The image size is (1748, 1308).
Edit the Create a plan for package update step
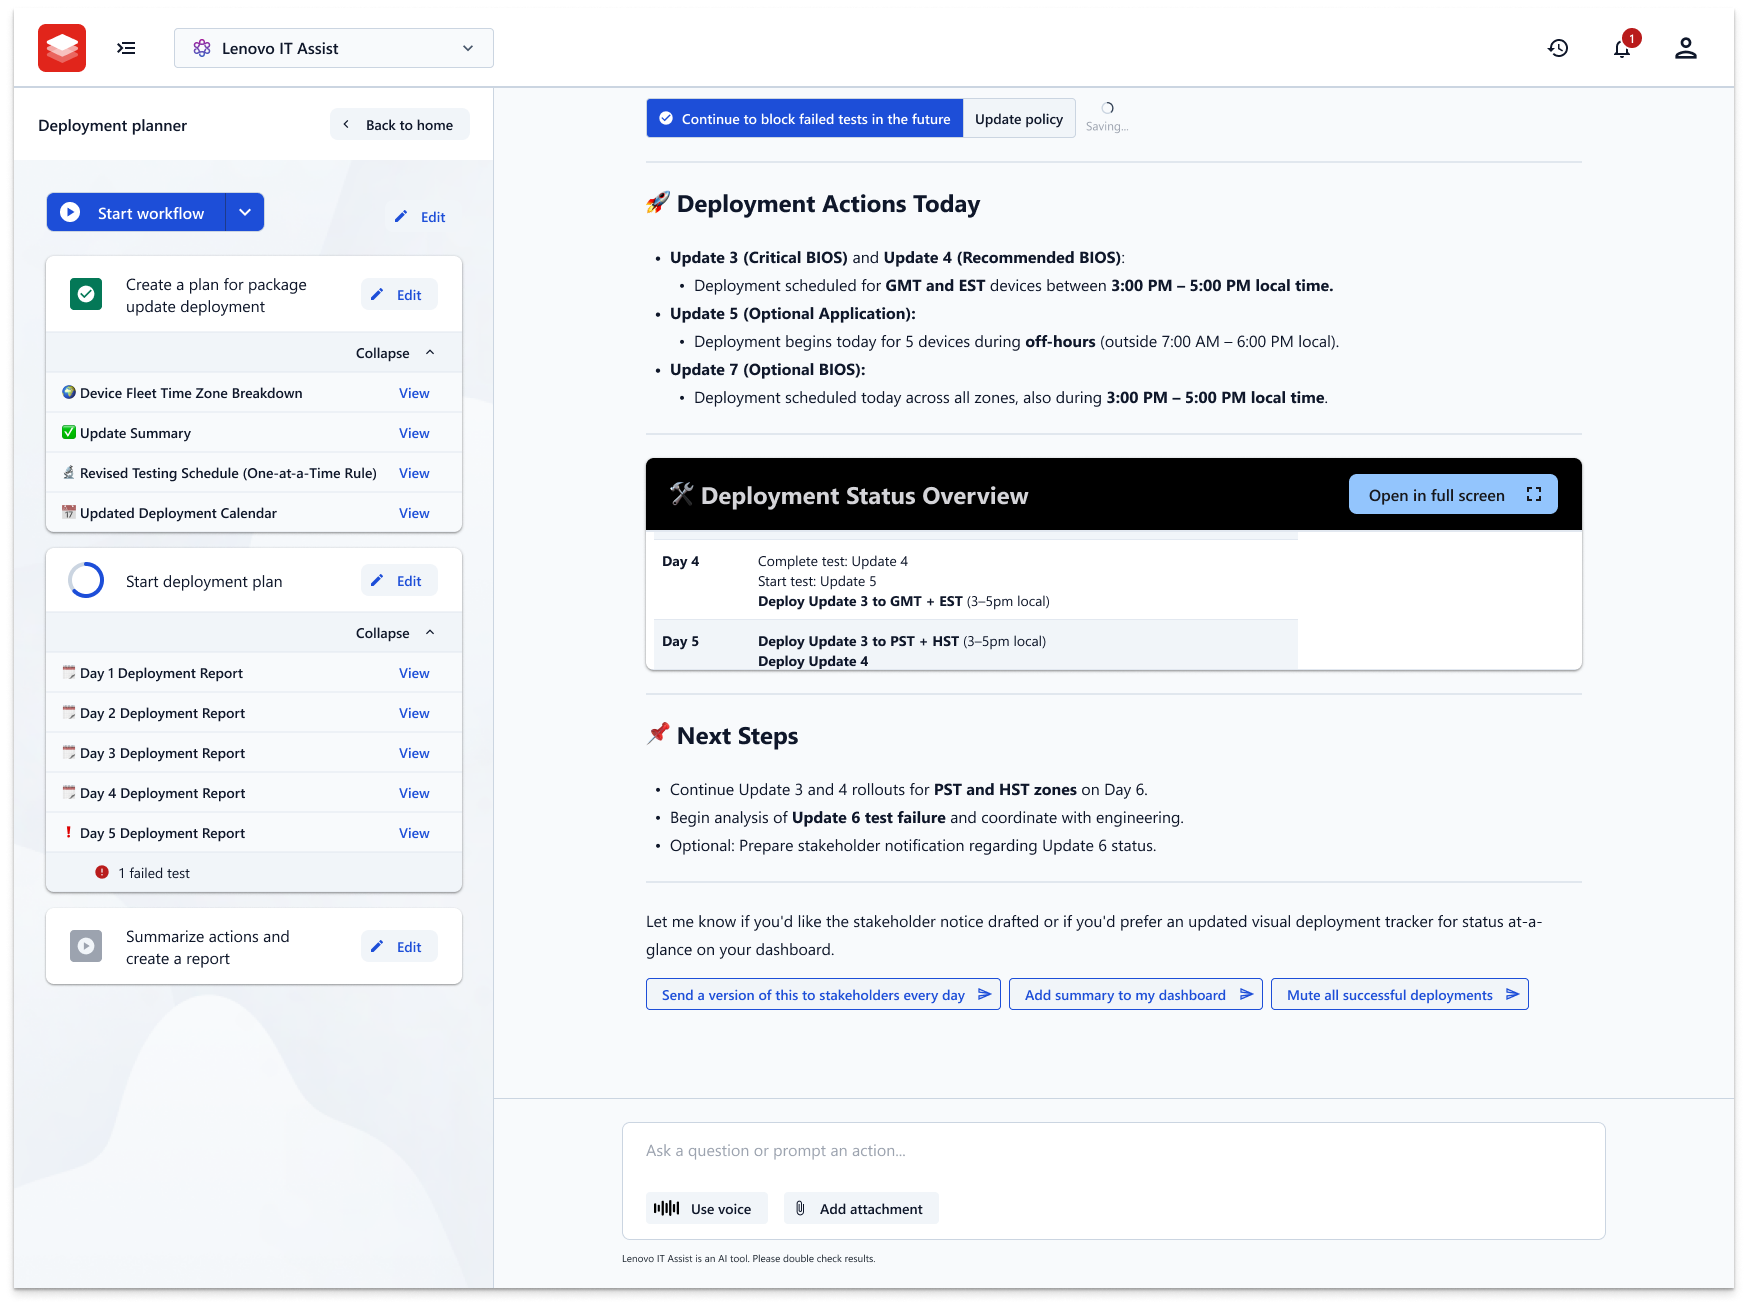[399, 295]
